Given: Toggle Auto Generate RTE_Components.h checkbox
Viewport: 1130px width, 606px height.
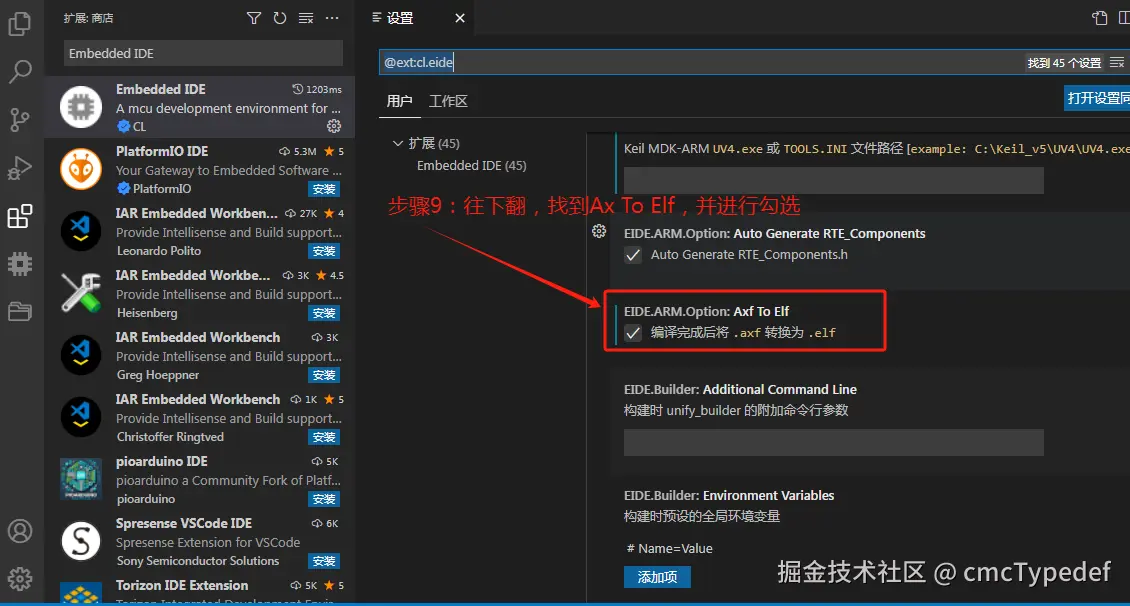Looking at the screenshot, I should click(x=633, y=255).
